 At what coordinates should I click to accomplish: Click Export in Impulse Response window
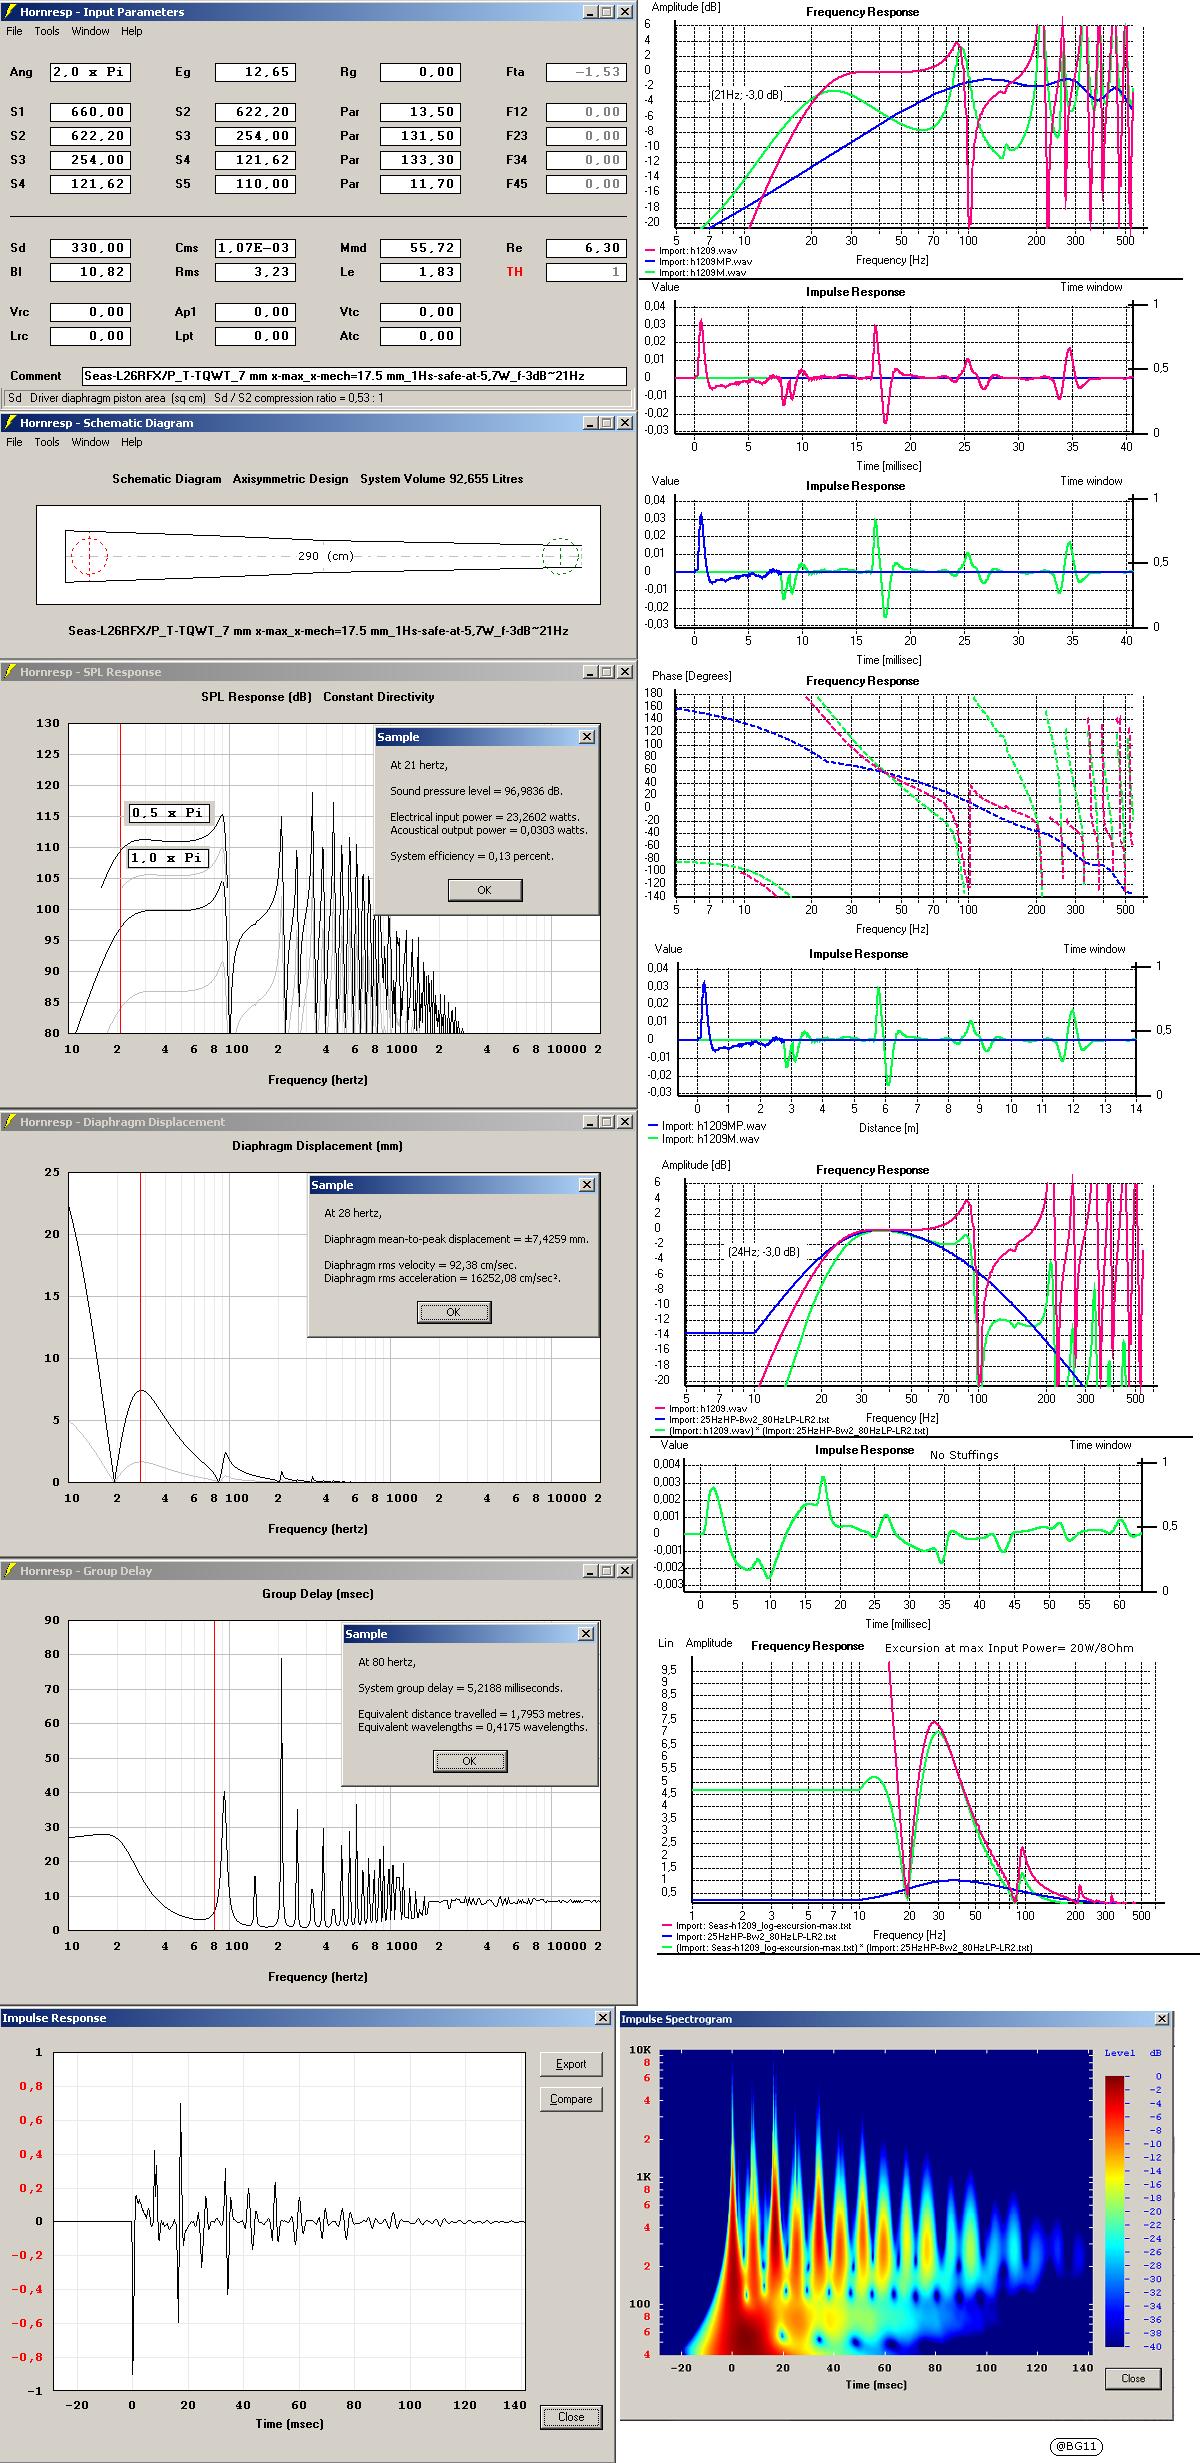click(571, 2064)
